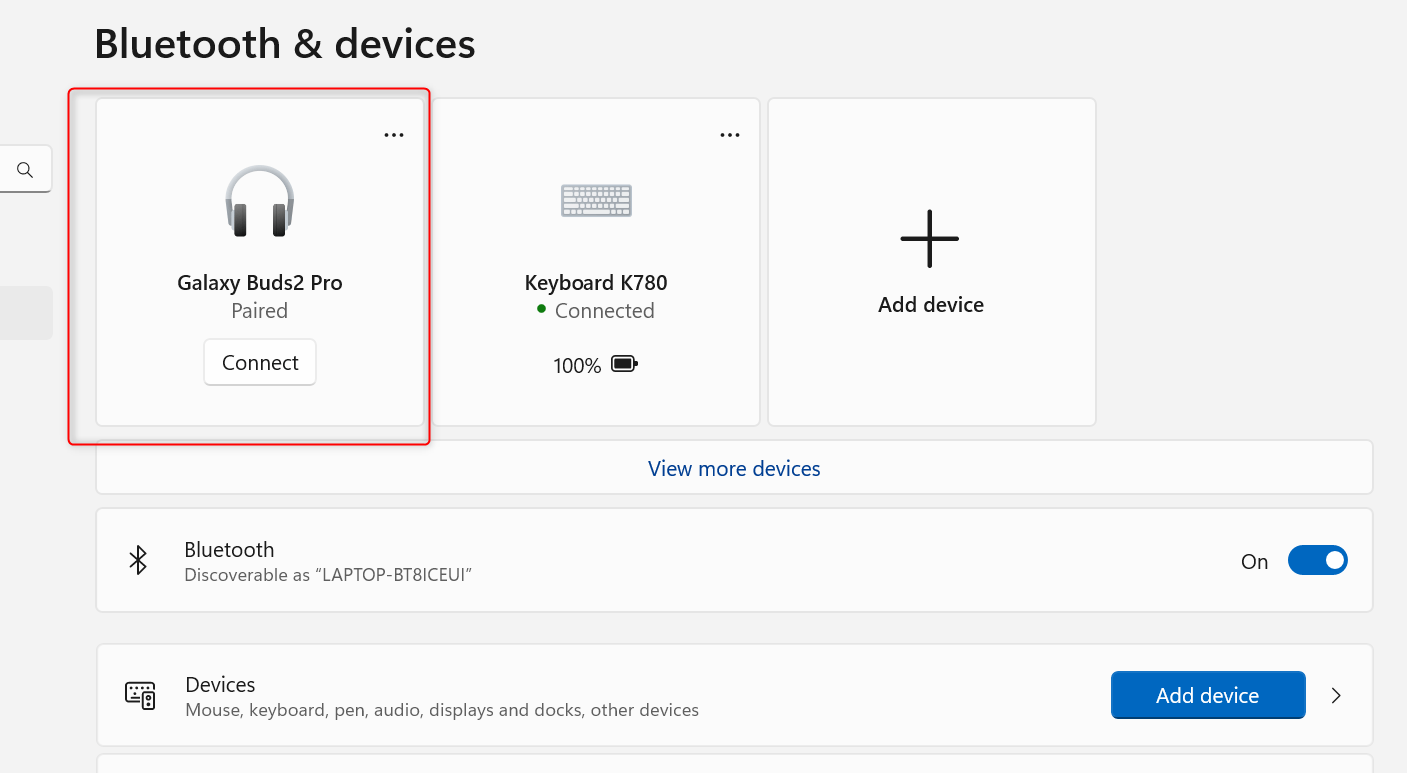This screenshot has width=1407, height=773.
Task: Select the highlighted sidebar navigation item
Action: click(26, 313)
